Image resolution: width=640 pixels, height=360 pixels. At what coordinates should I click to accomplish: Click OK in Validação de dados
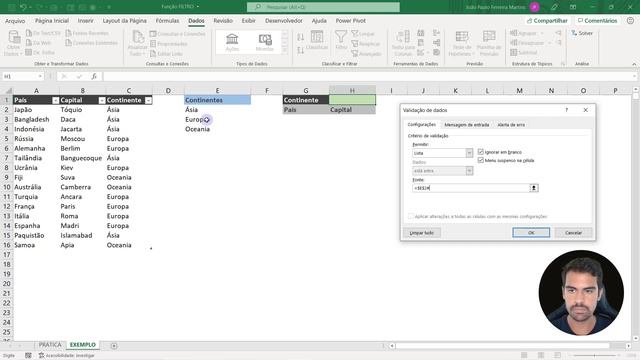click(531, 233)
